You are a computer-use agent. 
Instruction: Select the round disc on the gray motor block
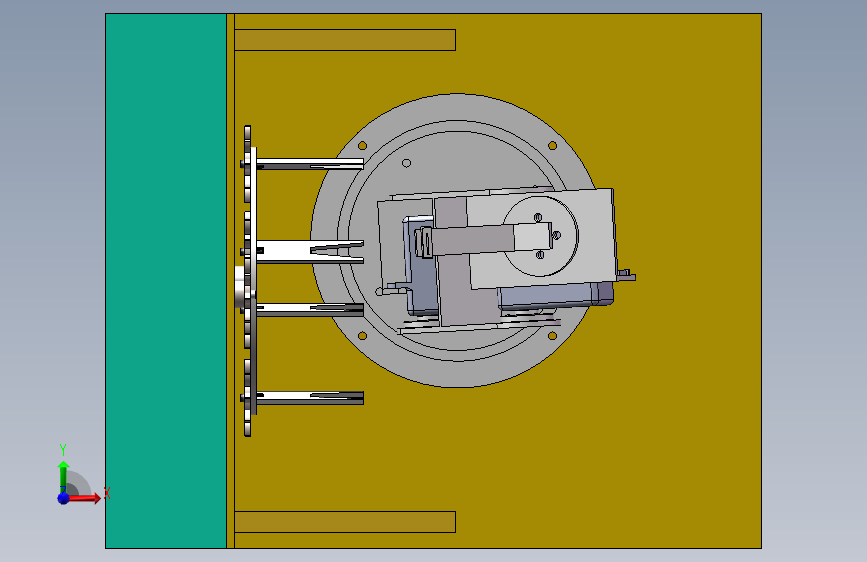click(x=540, y=236)
